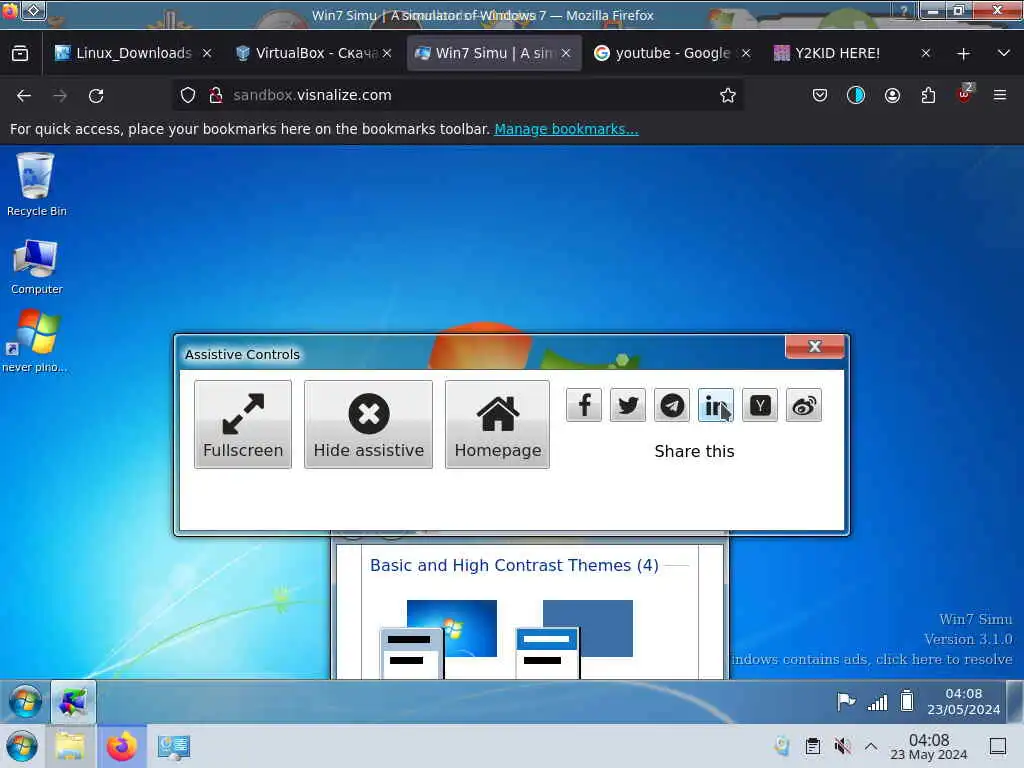The width and height of the screenshot is (1024, 768).
Task: Click the Manage bookmarks... link
Action: click(x=566, y=129)
